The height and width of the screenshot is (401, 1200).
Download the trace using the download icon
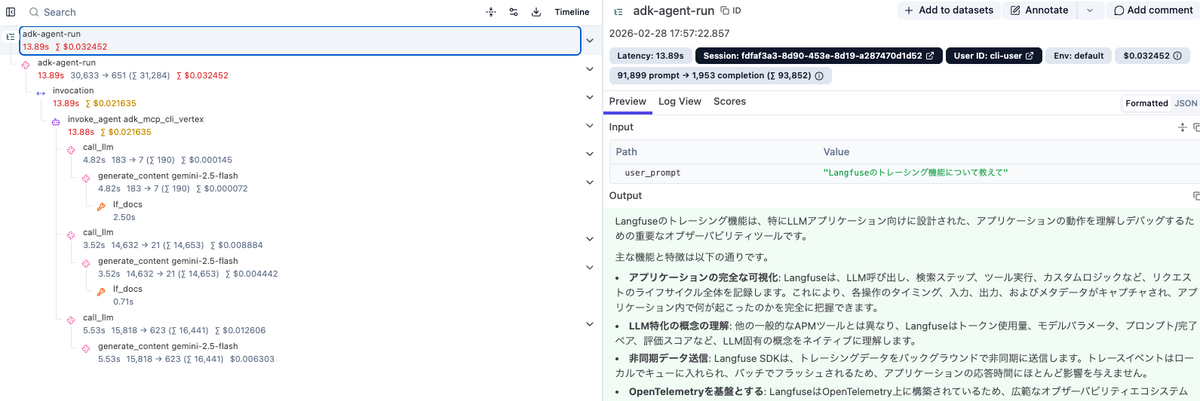537,12
